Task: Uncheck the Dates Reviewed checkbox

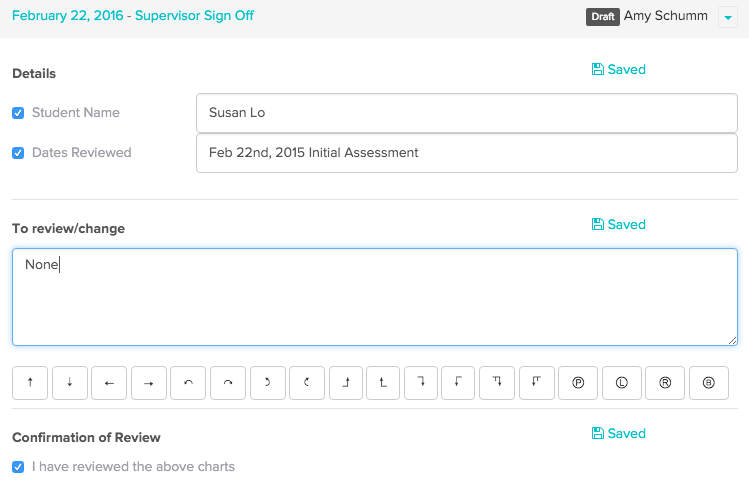Action: [x=18, y=153]
